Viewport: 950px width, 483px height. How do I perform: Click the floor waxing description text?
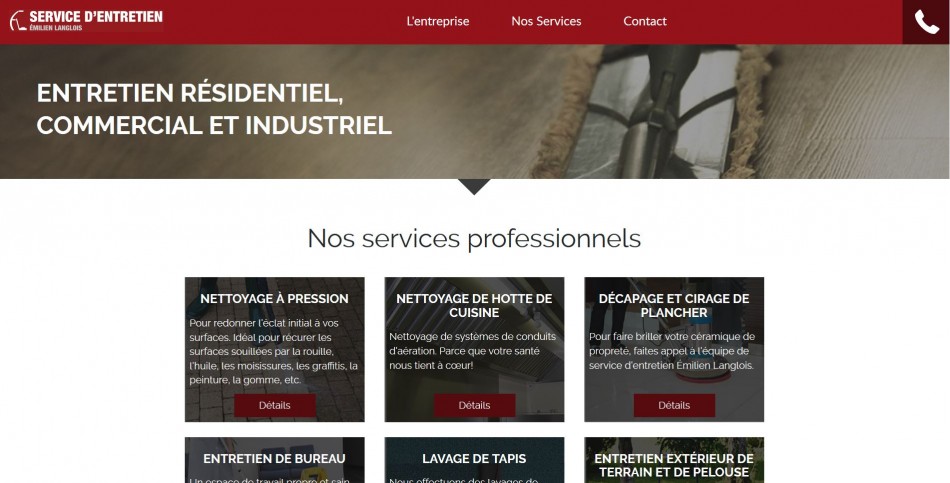pyautogui.click(x=672, y=351)
